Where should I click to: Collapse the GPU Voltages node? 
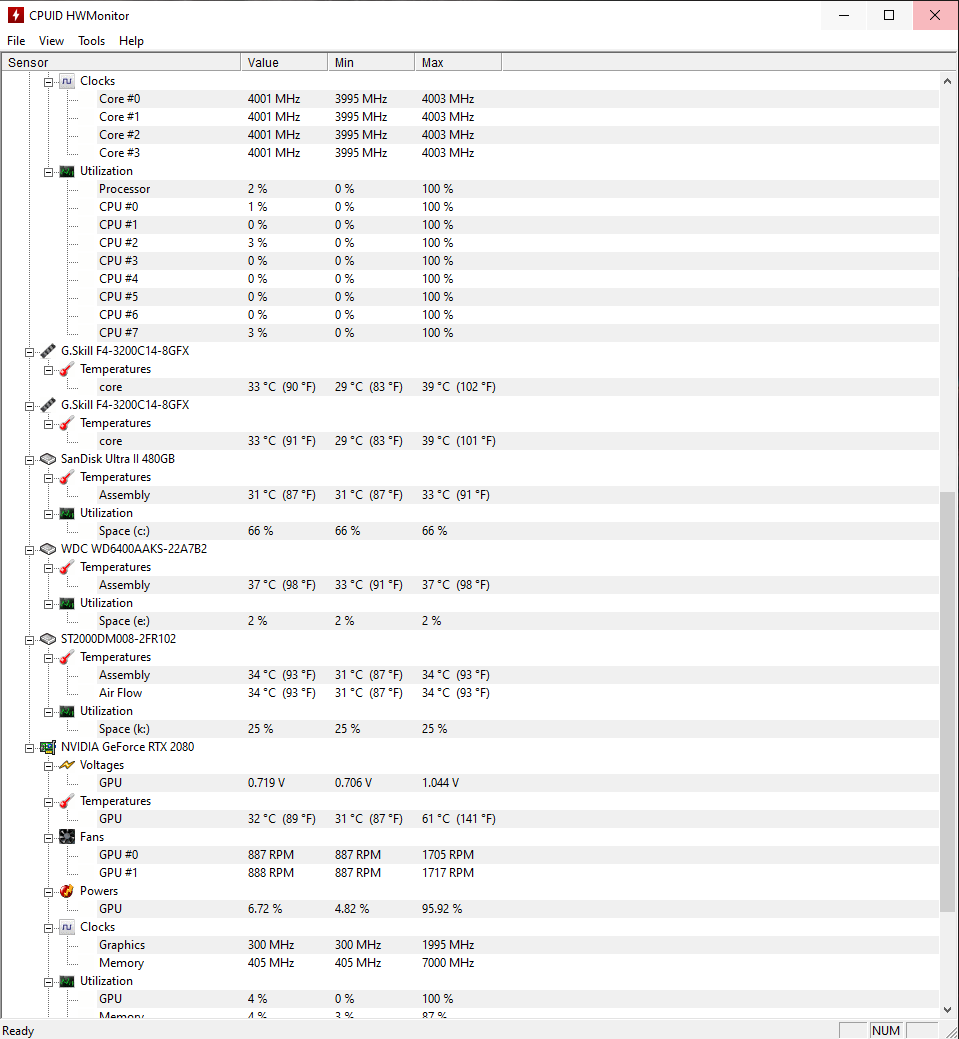tap(48, 766)
